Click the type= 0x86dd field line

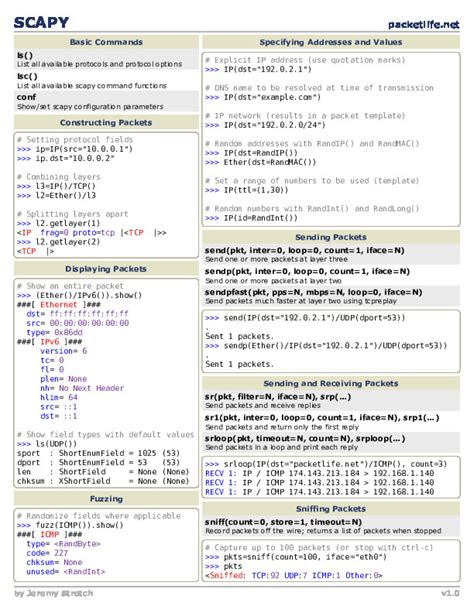(x=54, y=332)
